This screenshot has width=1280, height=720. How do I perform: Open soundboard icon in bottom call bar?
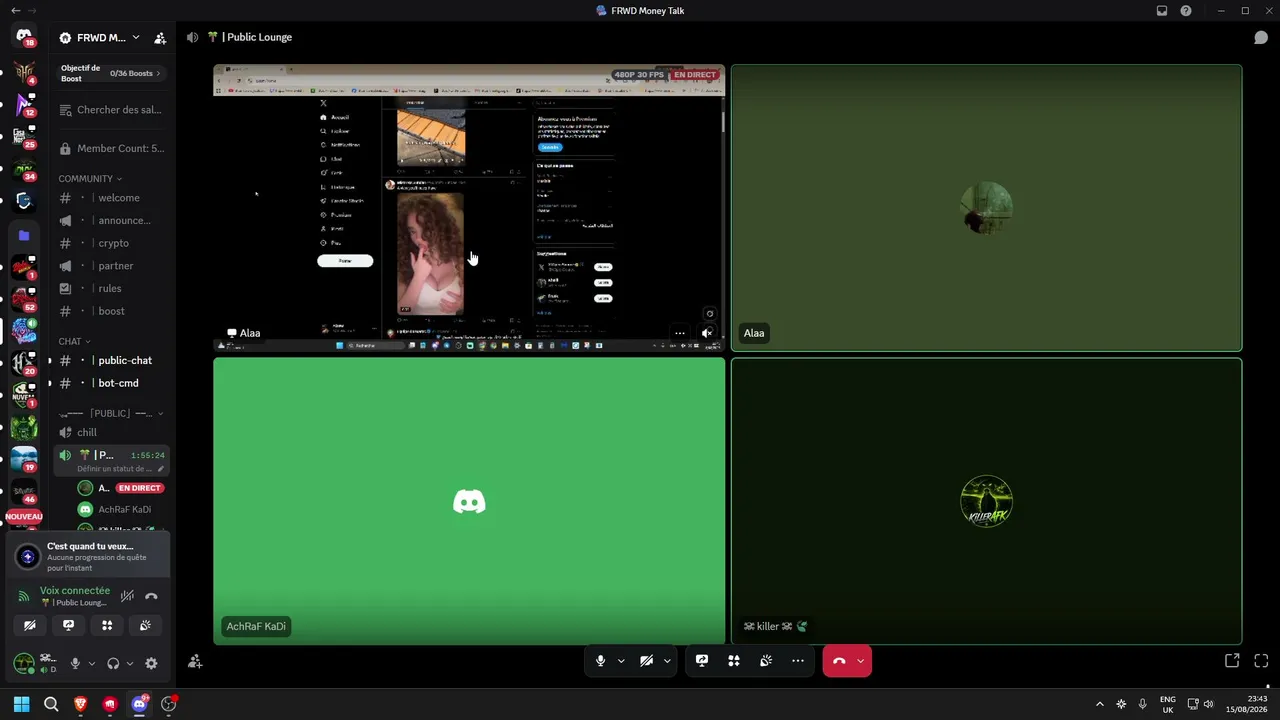pos(766,661)
